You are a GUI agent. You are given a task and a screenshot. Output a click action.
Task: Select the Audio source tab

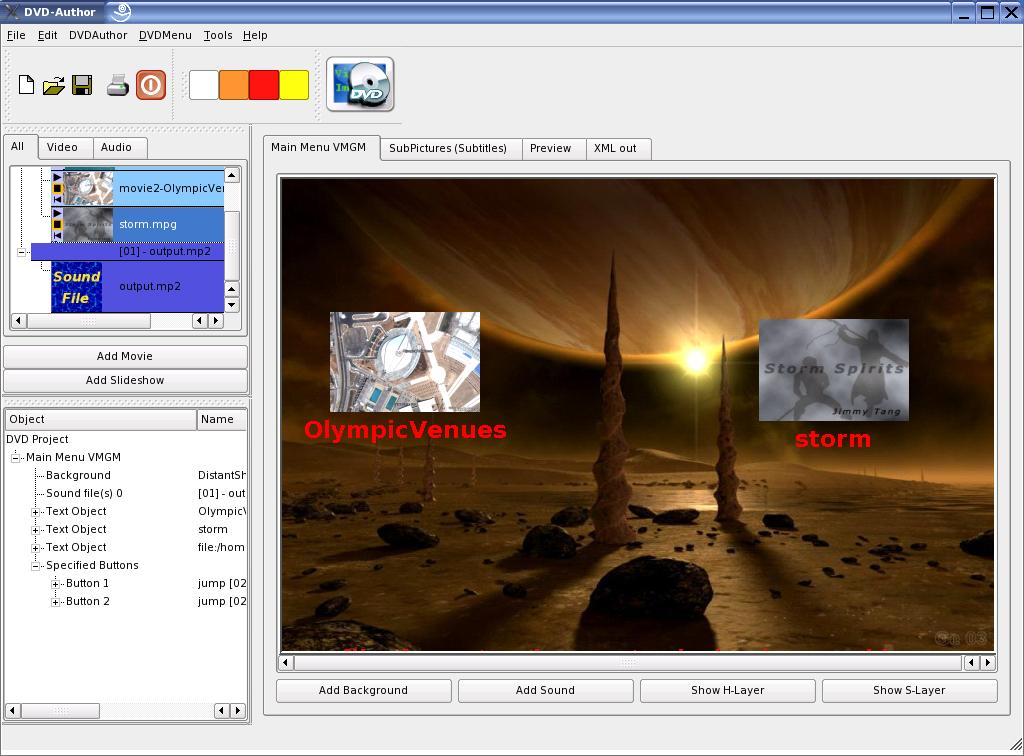(116, 147)
